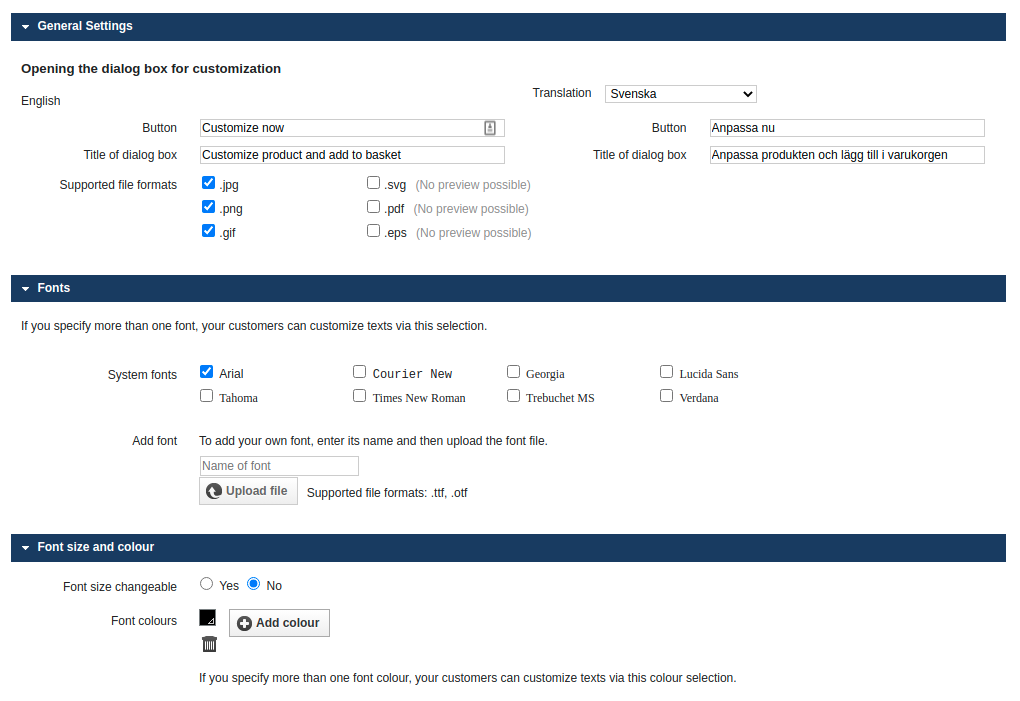Delete the font colour with trash icon
Image resolution: width=1020 pixels, height=701 pixels.
point(209,644)
